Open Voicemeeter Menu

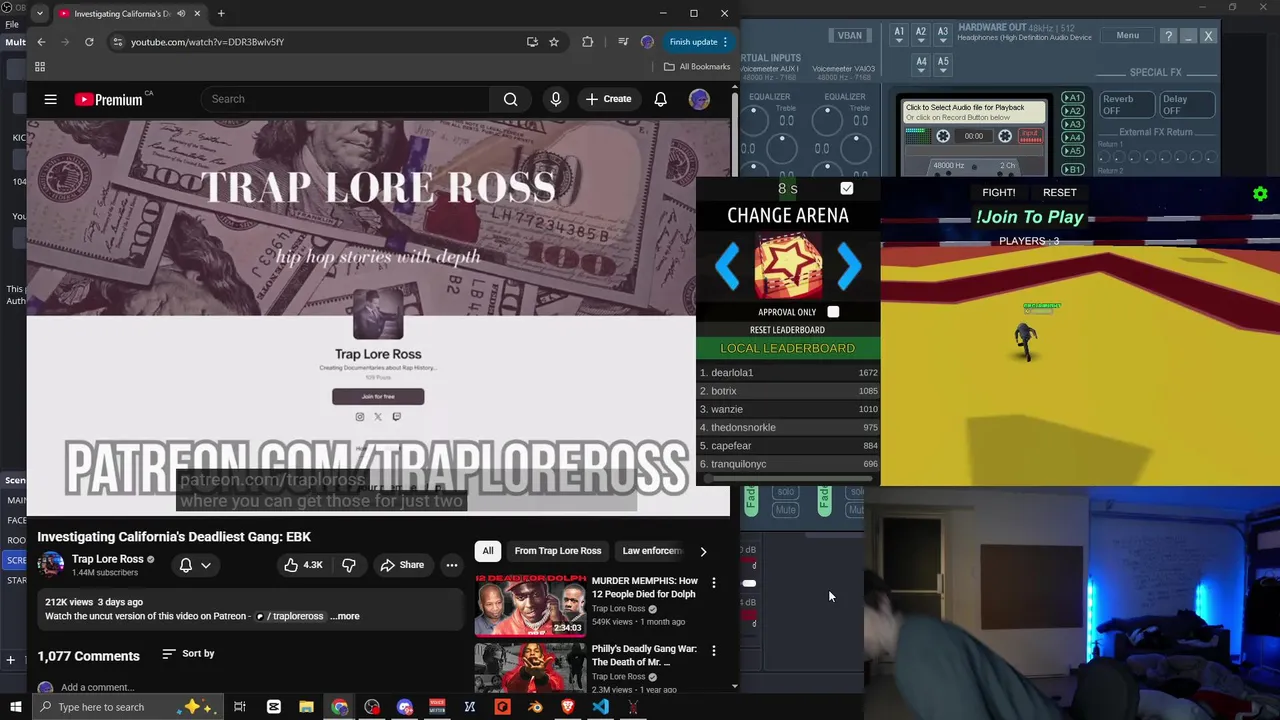(x=1127, y=36)
